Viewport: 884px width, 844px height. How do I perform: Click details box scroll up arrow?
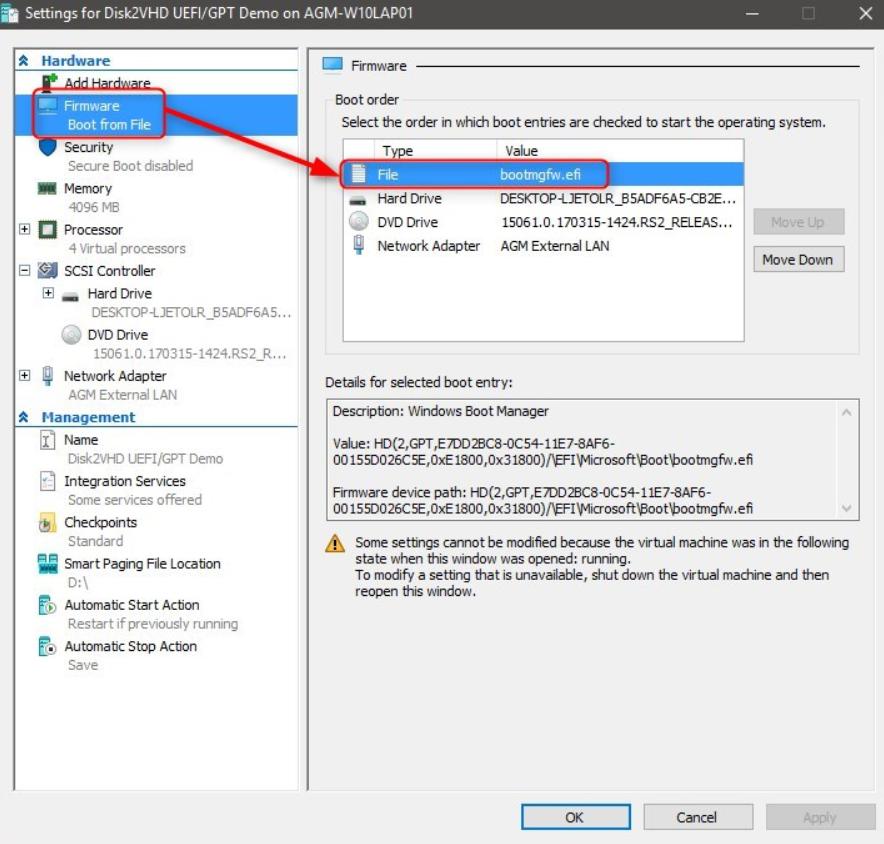coord(846,413)
